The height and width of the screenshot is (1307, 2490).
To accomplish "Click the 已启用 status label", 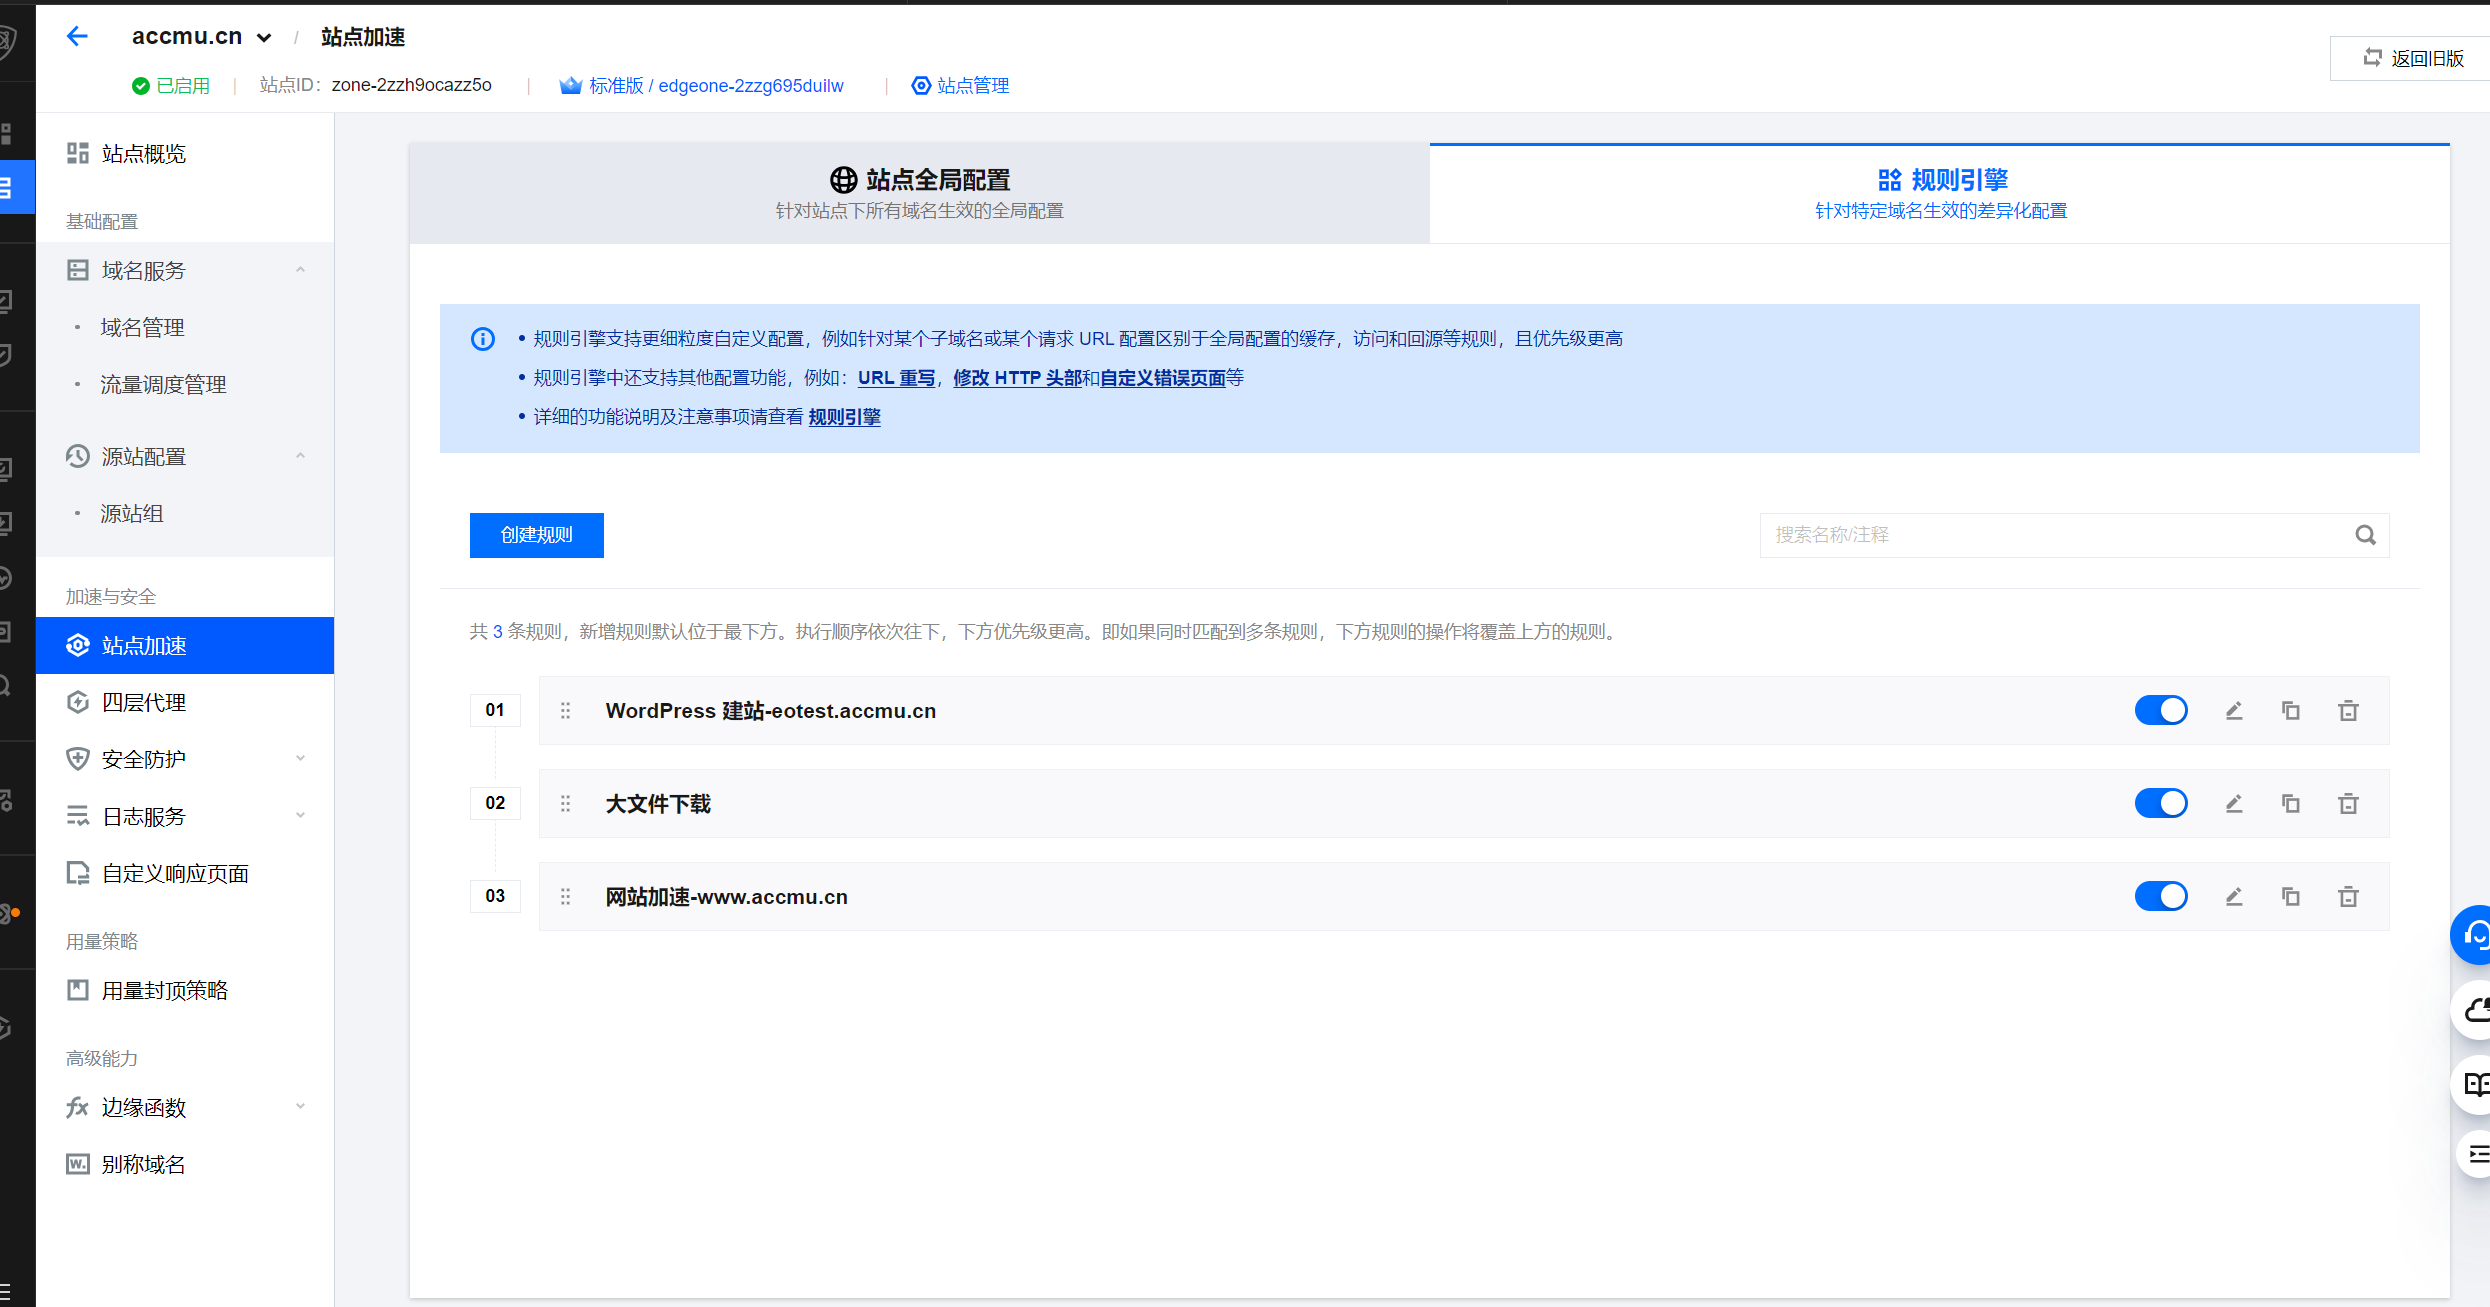I will click(171, 86).
